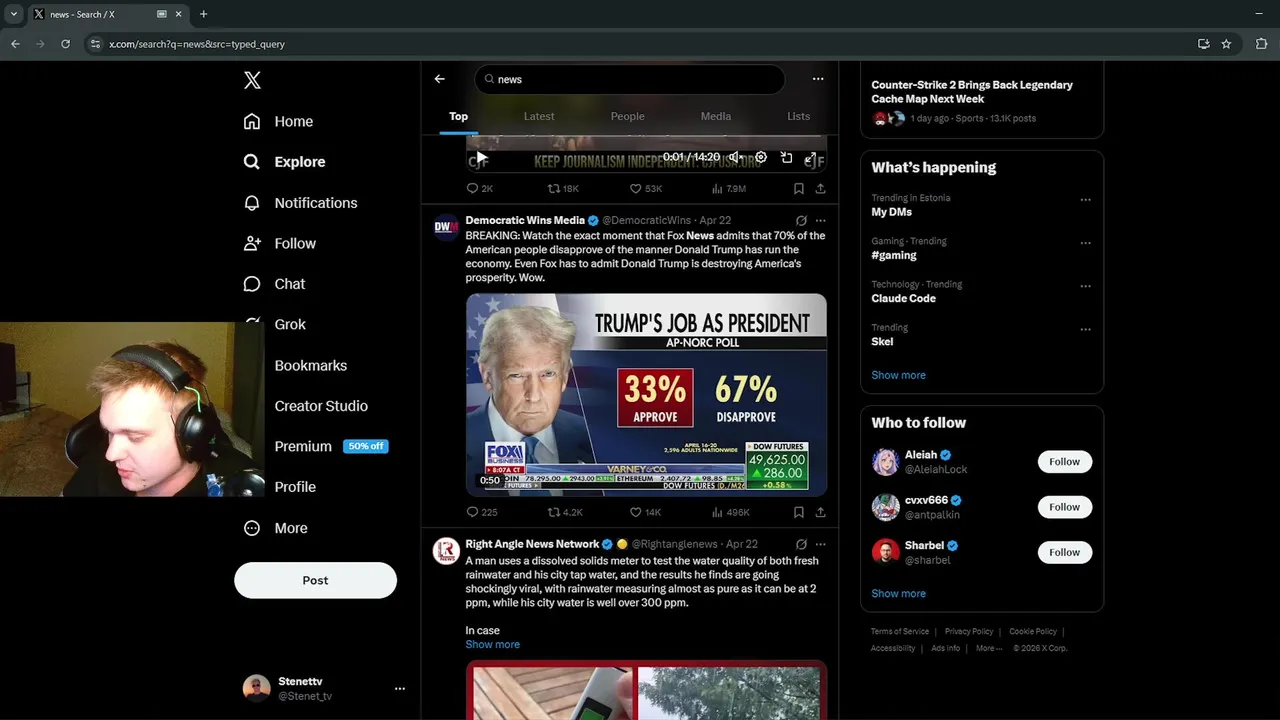Click the X logo in sidebar

coord(252,81)
